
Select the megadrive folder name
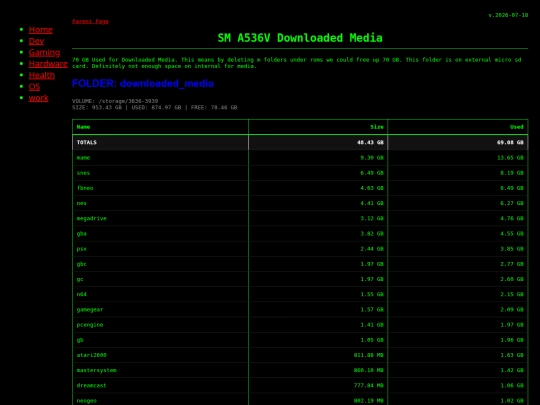point(92,218)
